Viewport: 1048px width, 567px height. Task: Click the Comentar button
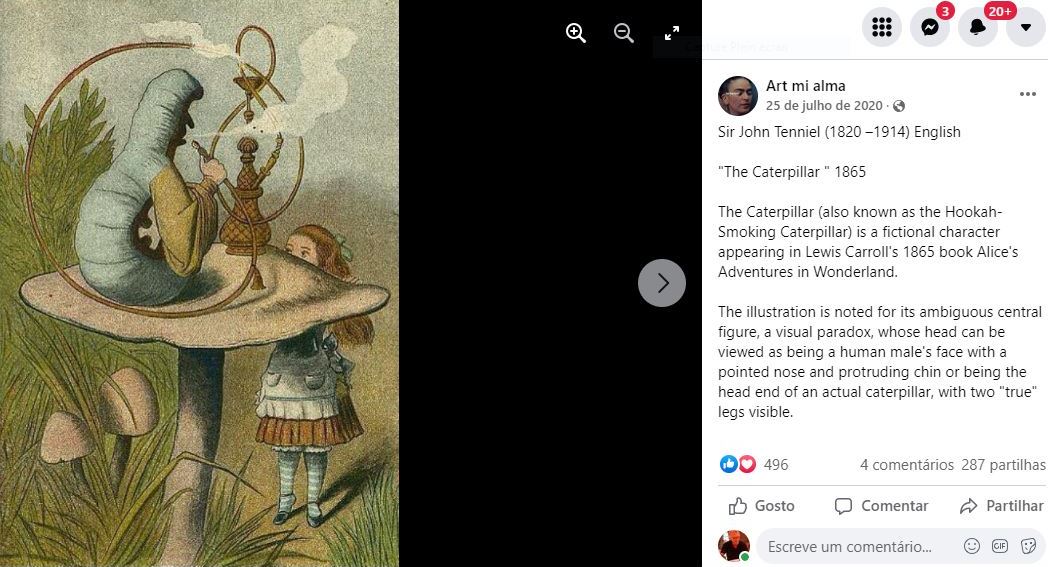coord(881,506)
